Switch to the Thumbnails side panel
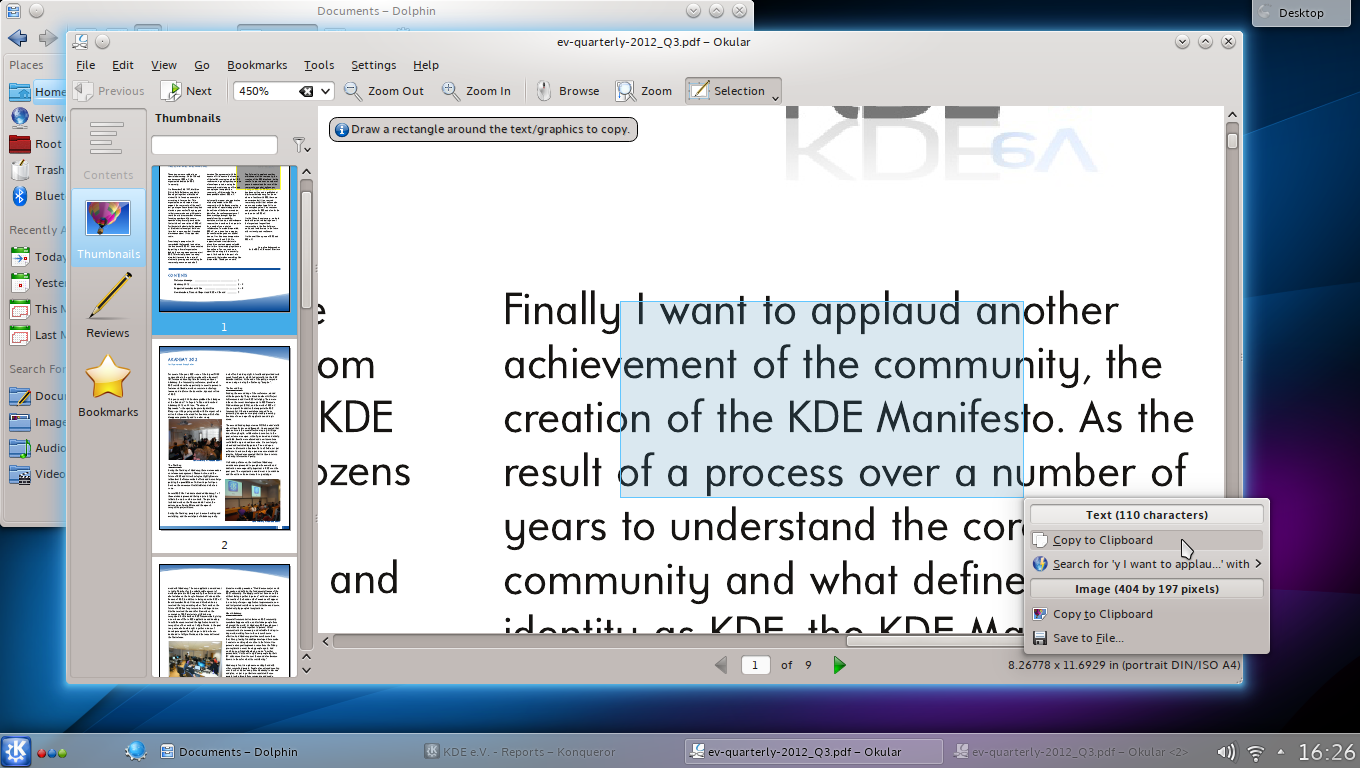The width and height of the screenshot is (1360, 768). click(108, 227)
